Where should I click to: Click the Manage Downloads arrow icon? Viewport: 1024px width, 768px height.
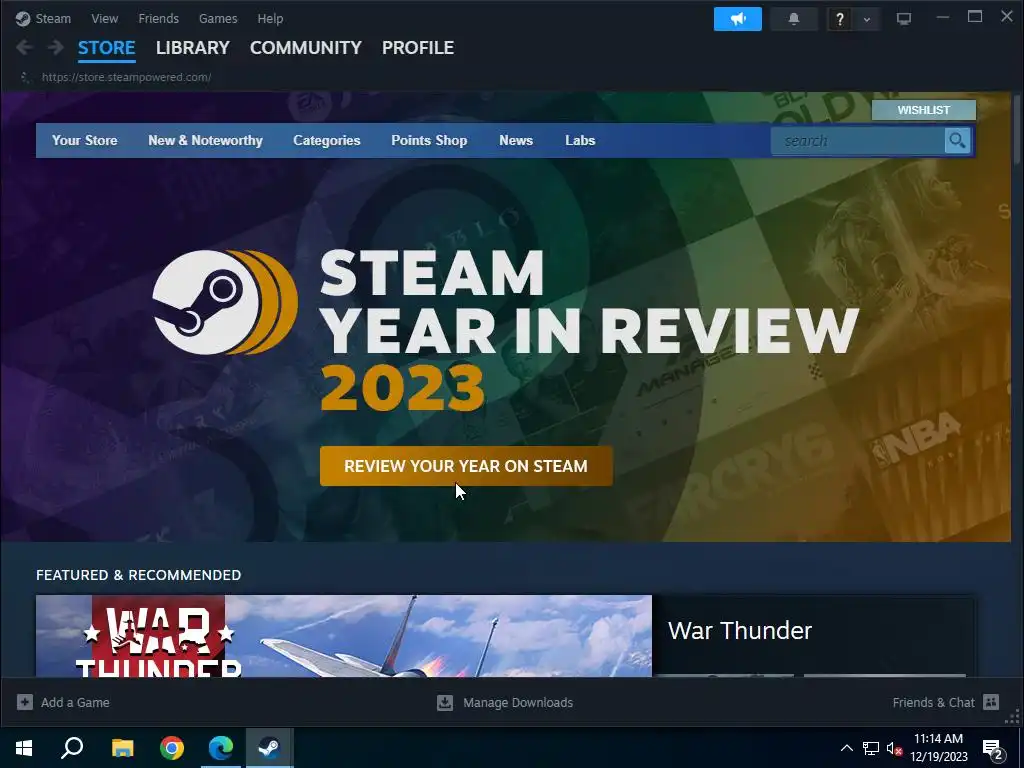(445, 702)
